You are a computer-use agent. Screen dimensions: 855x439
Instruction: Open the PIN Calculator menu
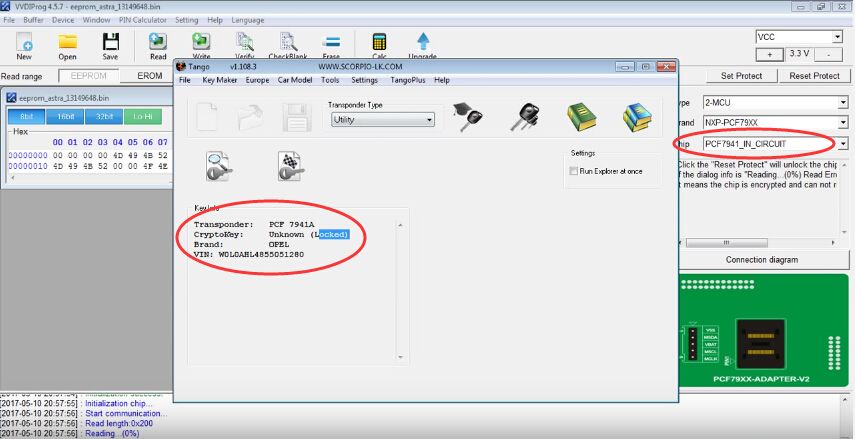point(143,20)
